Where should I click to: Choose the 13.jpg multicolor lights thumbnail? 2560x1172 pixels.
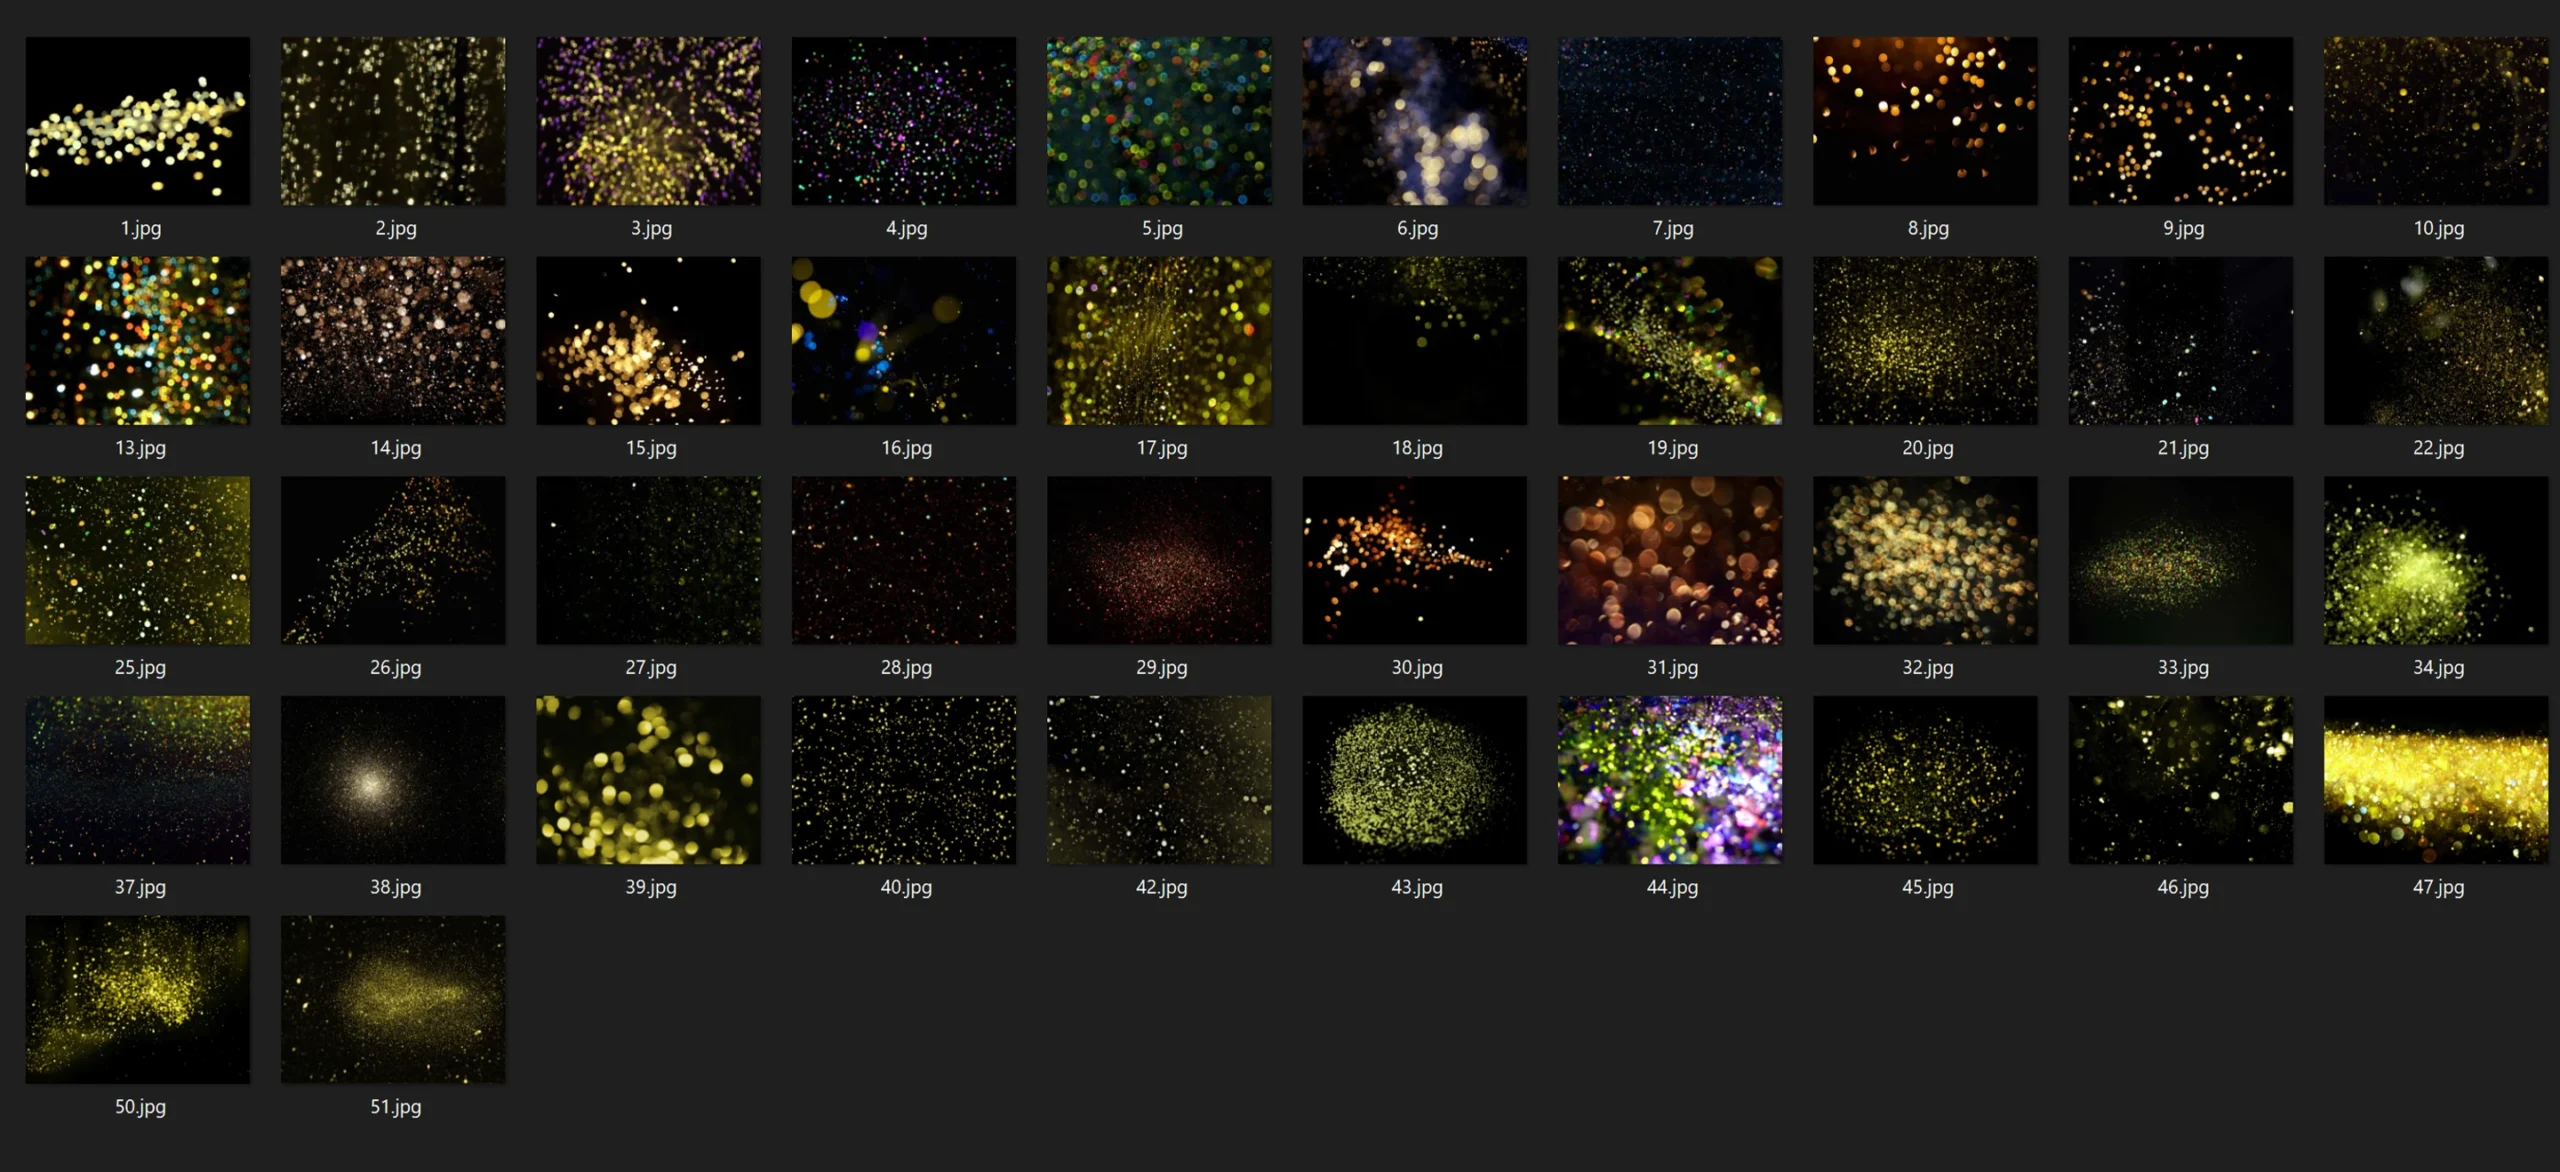tap(138, 340)
